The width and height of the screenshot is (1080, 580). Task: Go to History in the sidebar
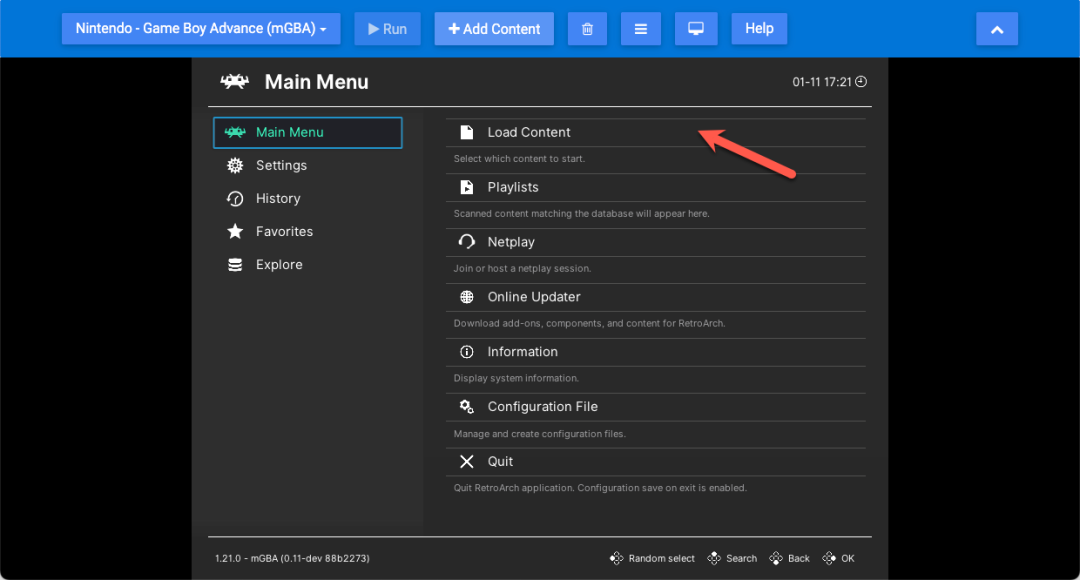277,198
